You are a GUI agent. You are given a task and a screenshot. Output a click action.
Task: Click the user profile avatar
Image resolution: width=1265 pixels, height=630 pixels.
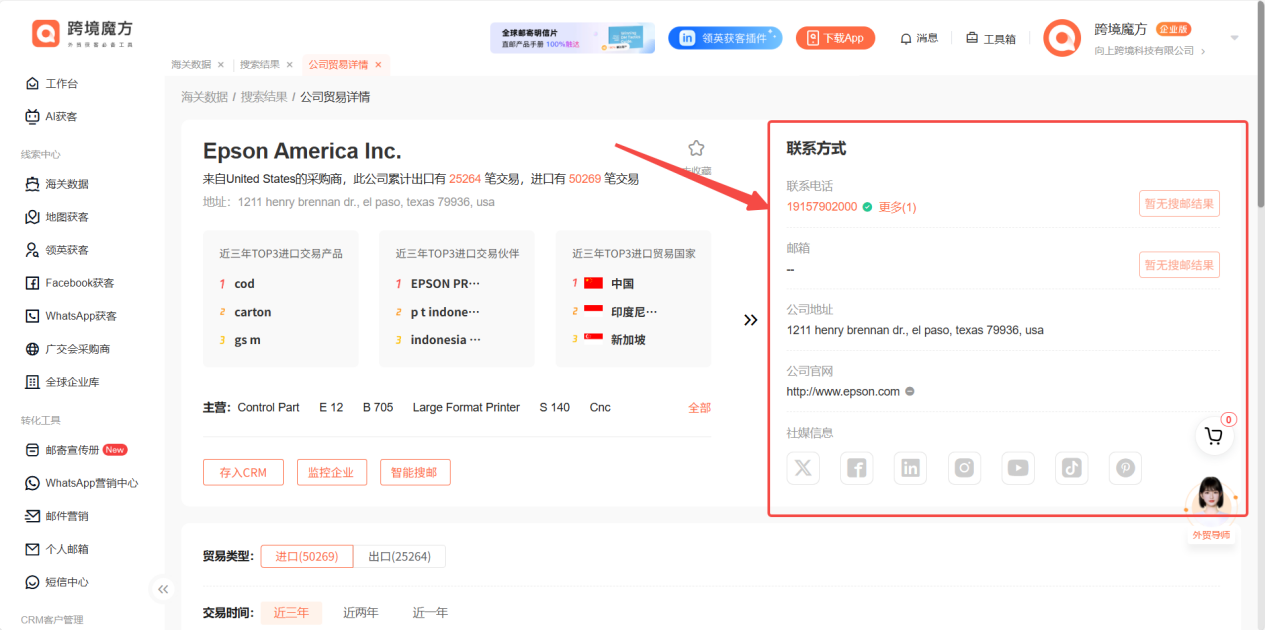pyautogui.click(x=1062, y=38)
